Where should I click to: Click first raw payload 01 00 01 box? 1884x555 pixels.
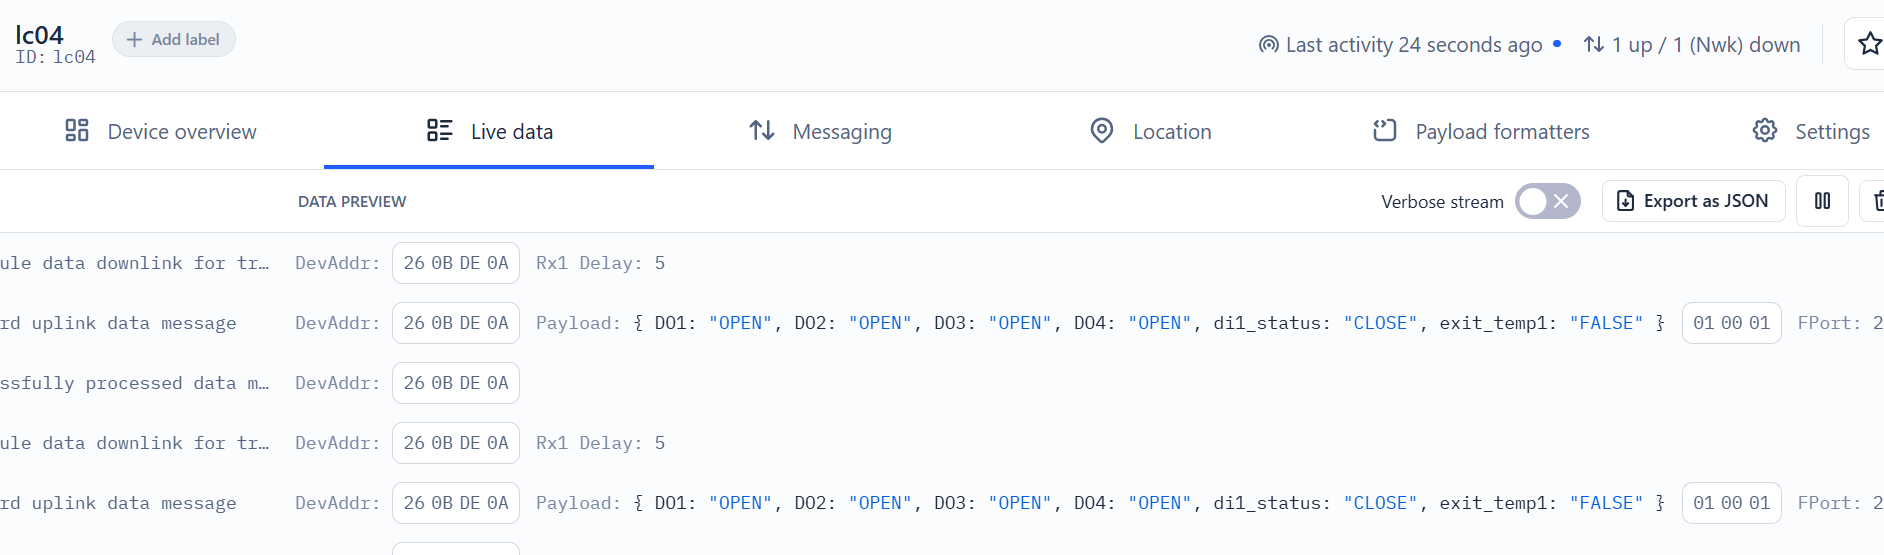(1731, 323)
